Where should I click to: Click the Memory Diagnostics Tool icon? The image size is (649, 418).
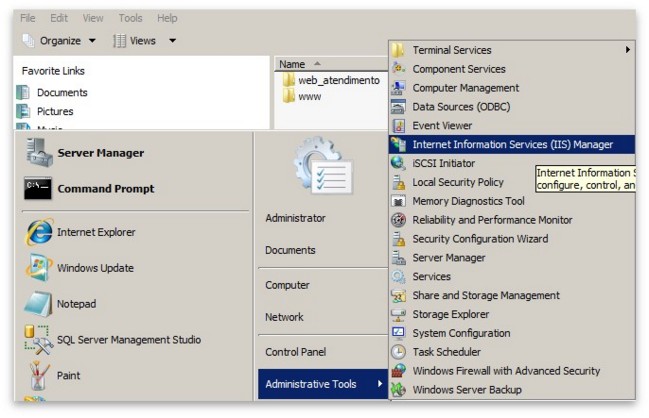tap(398, 201)
